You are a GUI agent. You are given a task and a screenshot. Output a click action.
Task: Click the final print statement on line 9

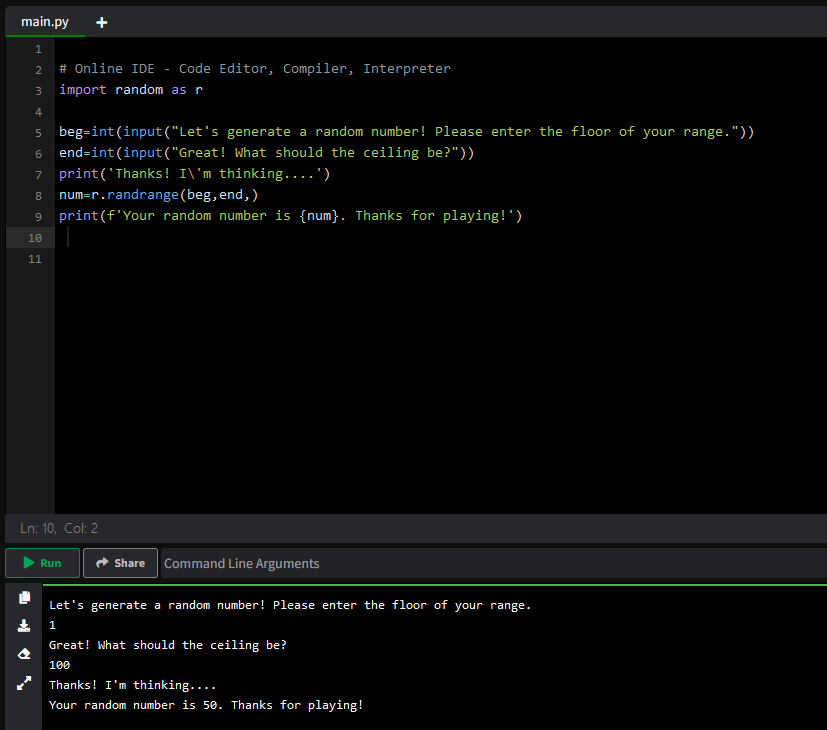coord(290,215)
